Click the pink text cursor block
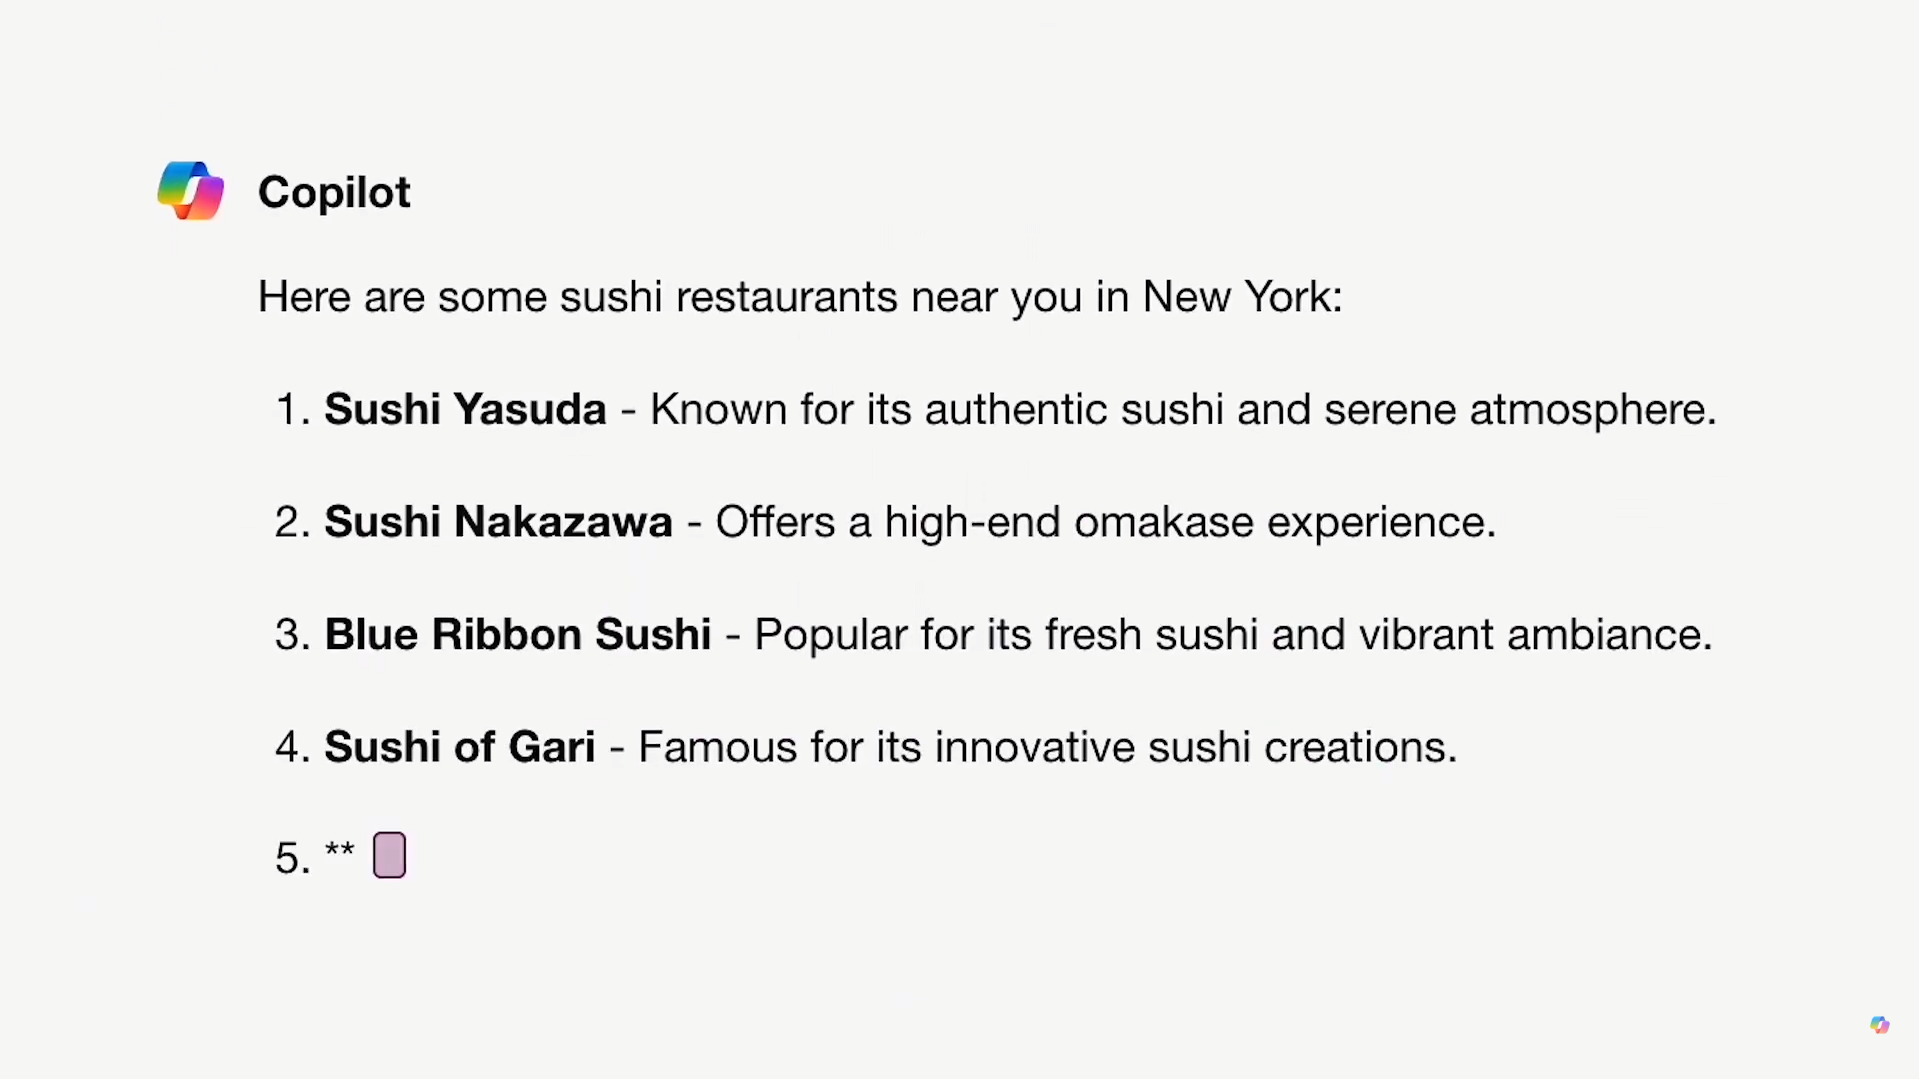 (389, 856)
